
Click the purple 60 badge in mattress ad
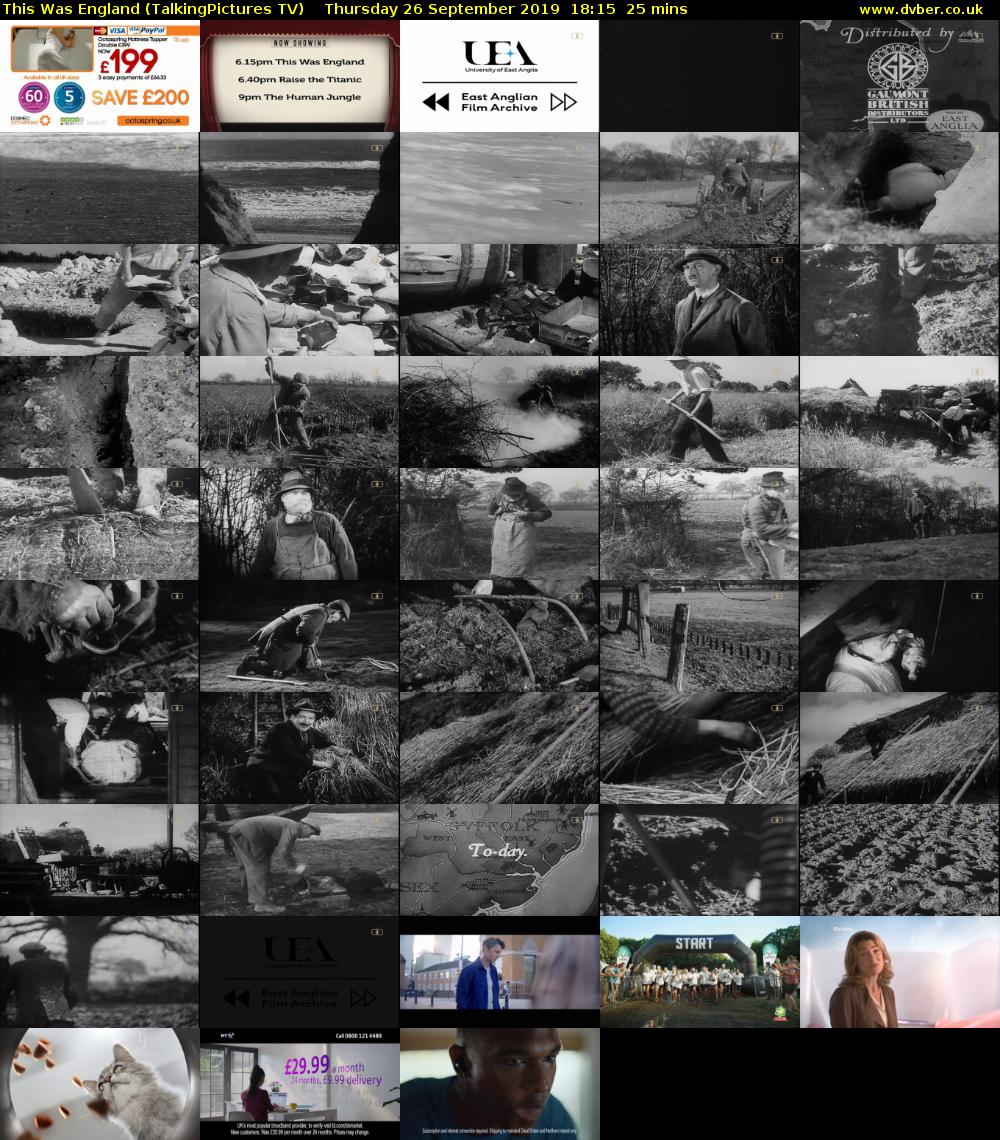point(33,98)
